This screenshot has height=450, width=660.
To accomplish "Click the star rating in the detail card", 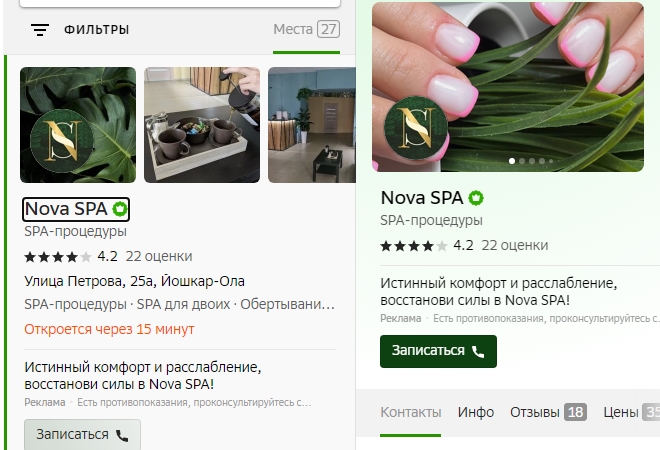I will coord(413,246).
